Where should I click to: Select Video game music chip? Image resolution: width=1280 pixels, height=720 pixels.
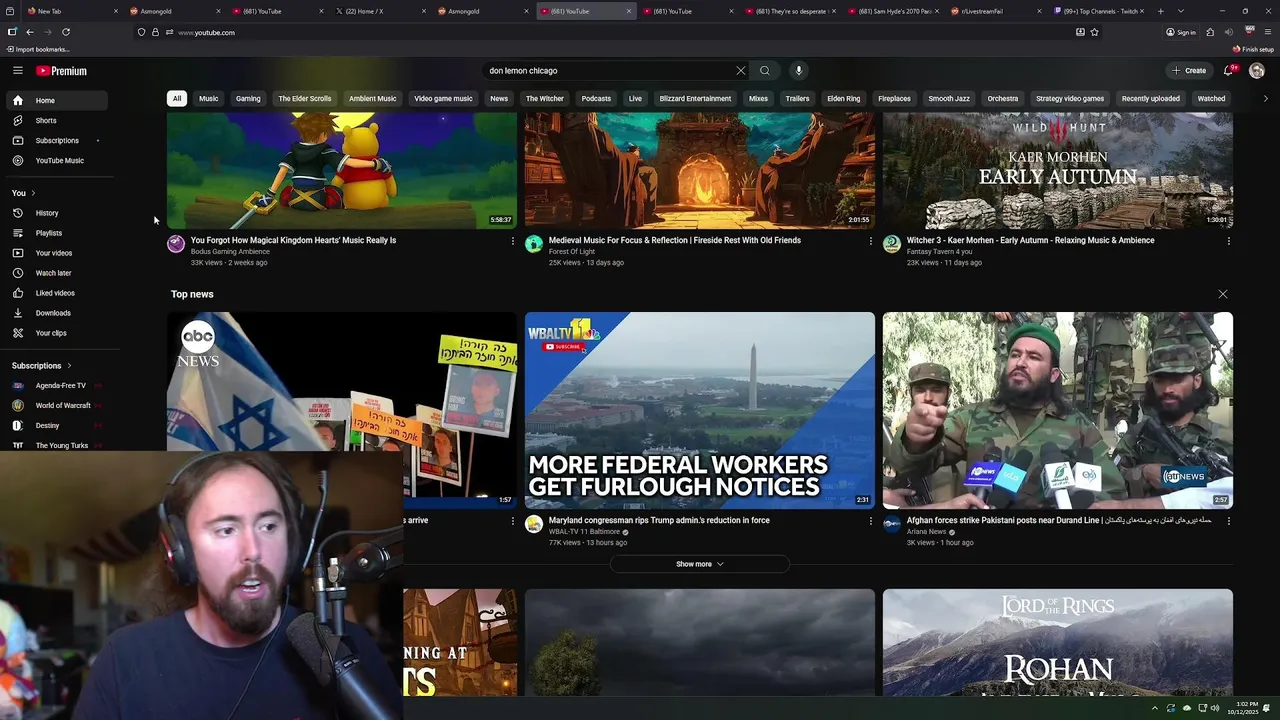pyautogui.click(x=443, y=99)
